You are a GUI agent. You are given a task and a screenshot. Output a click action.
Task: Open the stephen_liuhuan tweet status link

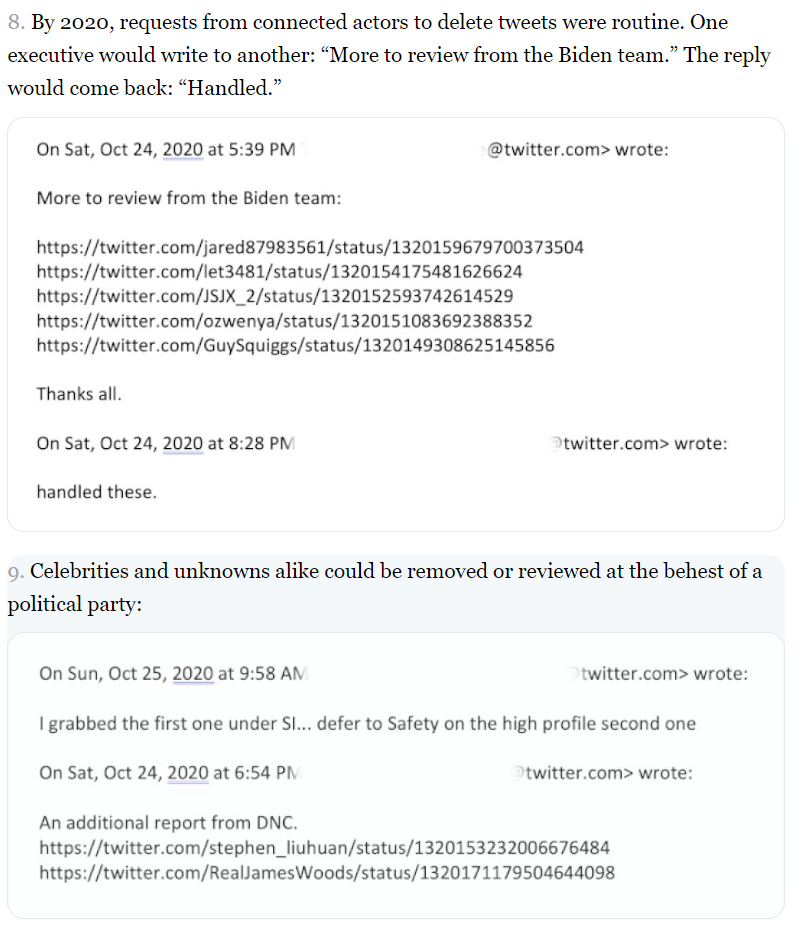(x=324, y=848)
